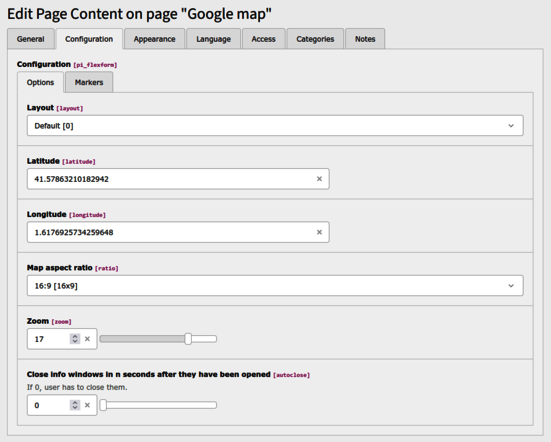Click the autoclose slider handle
This screenshot has width=551, height=442.
click(103, 405)
